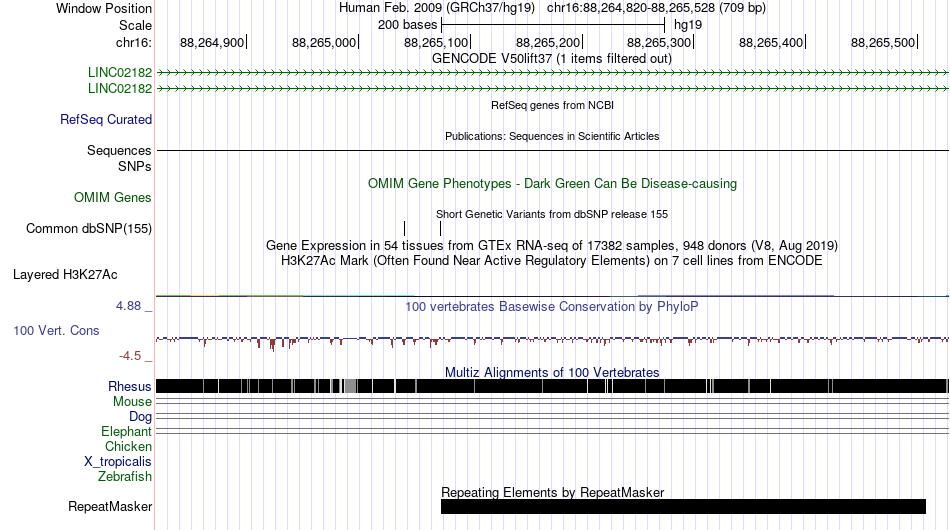Viewport: 950px width, 530px height.
Task: Select the X_tropicalis species label
Action: (x=118, y=462)
